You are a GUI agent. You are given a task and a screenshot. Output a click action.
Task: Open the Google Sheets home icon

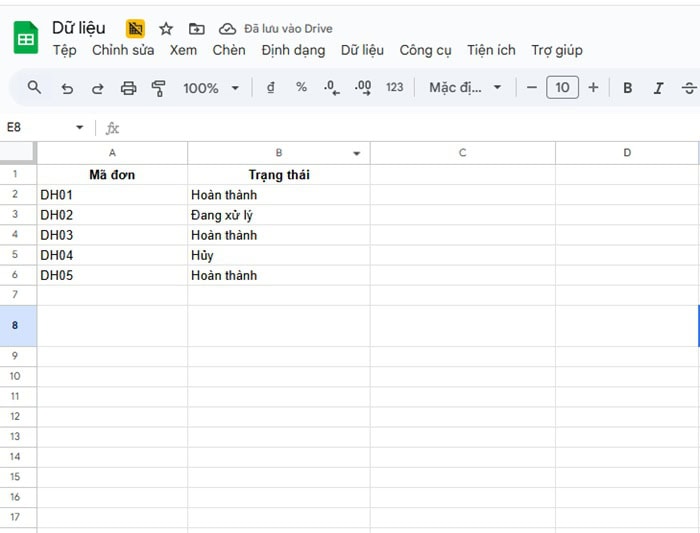pos(26,38)
